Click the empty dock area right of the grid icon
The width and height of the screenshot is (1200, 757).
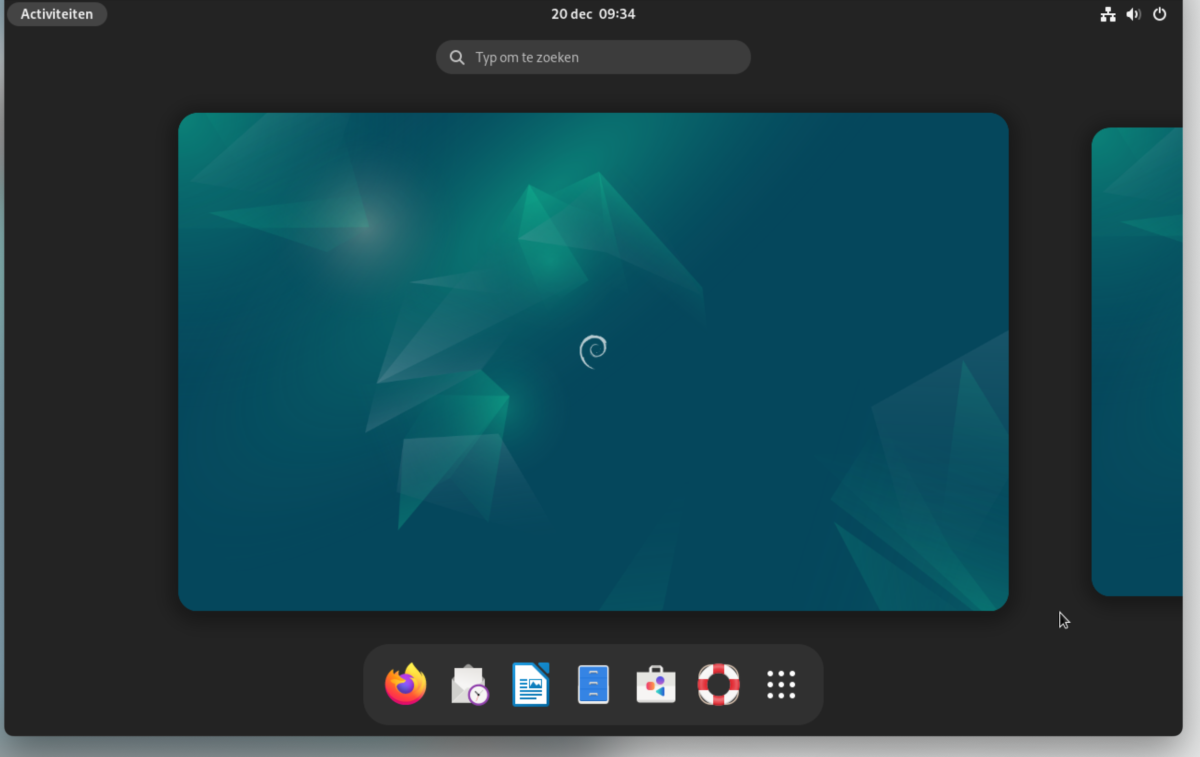811,685
